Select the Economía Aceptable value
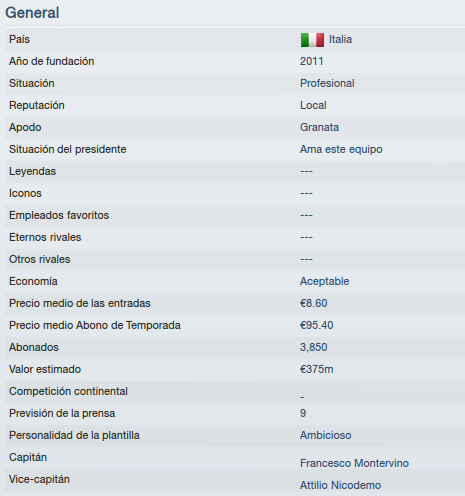The image size is (465, 496). click(325, 281)
